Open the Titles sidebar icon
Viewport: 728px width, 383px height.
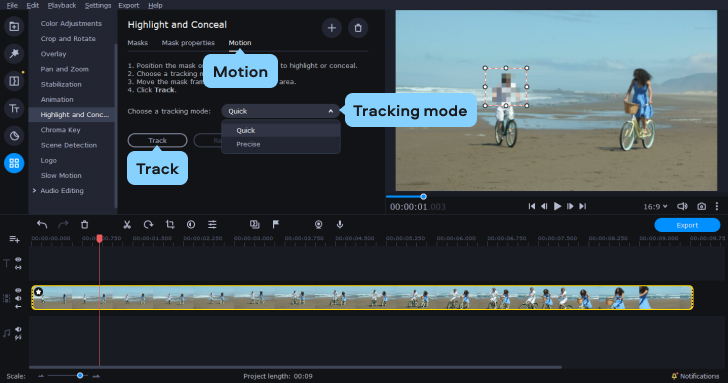tap(14, 109)
